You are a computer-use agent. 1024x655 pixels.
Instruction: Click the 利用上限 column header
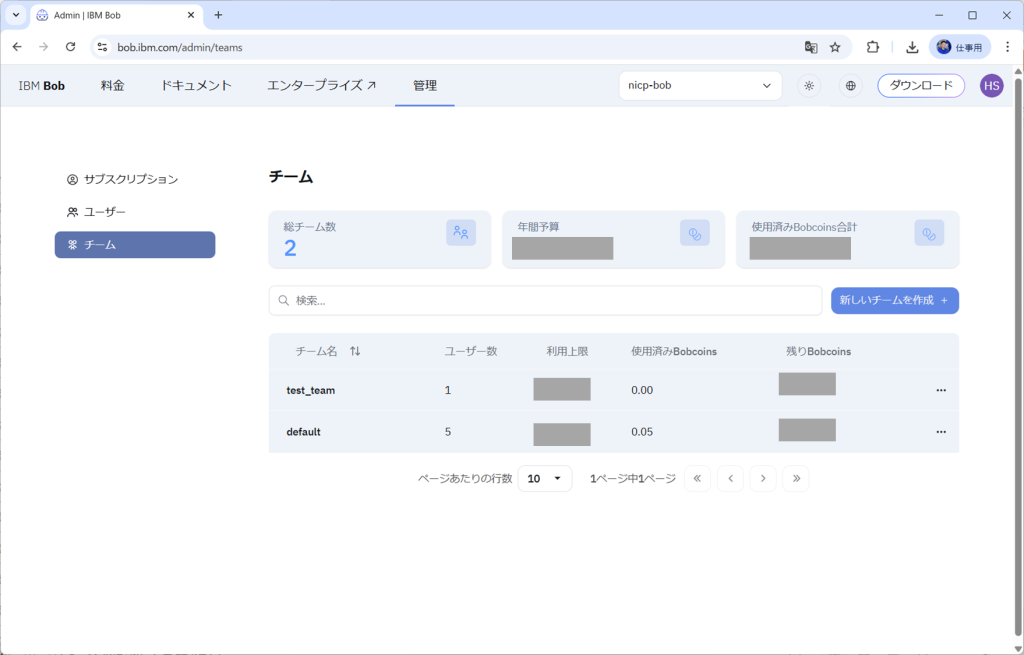pos(568,351)
